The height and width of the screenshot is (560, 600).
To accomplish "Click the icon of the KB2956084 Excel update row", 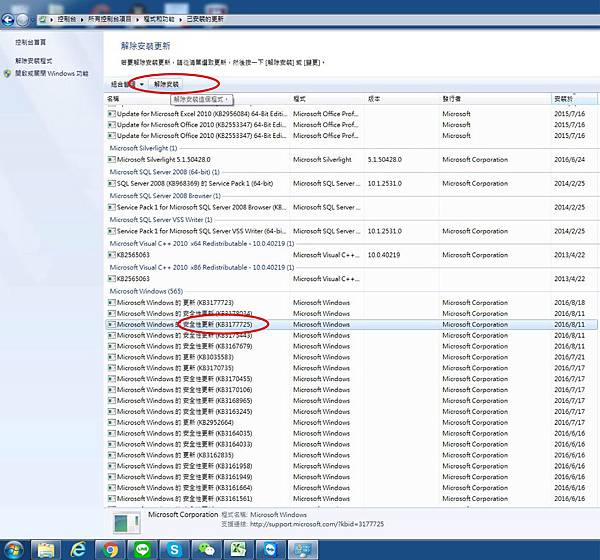I will click(111, 114).
